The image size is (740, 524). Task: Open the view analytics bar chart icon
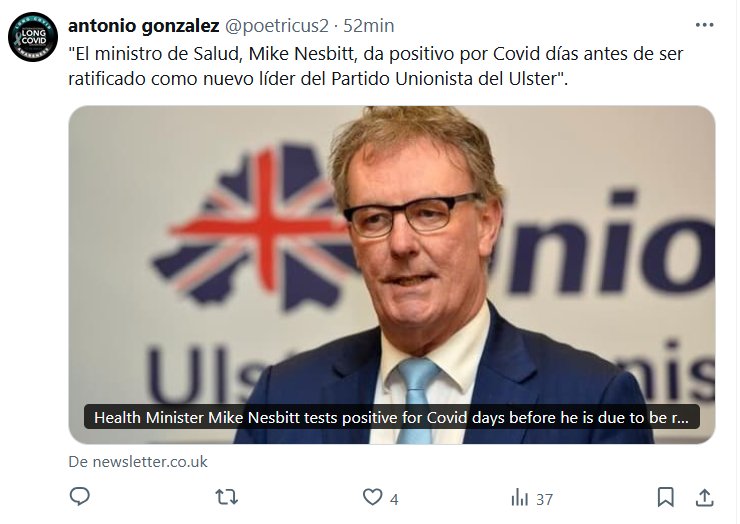(520, 498)
